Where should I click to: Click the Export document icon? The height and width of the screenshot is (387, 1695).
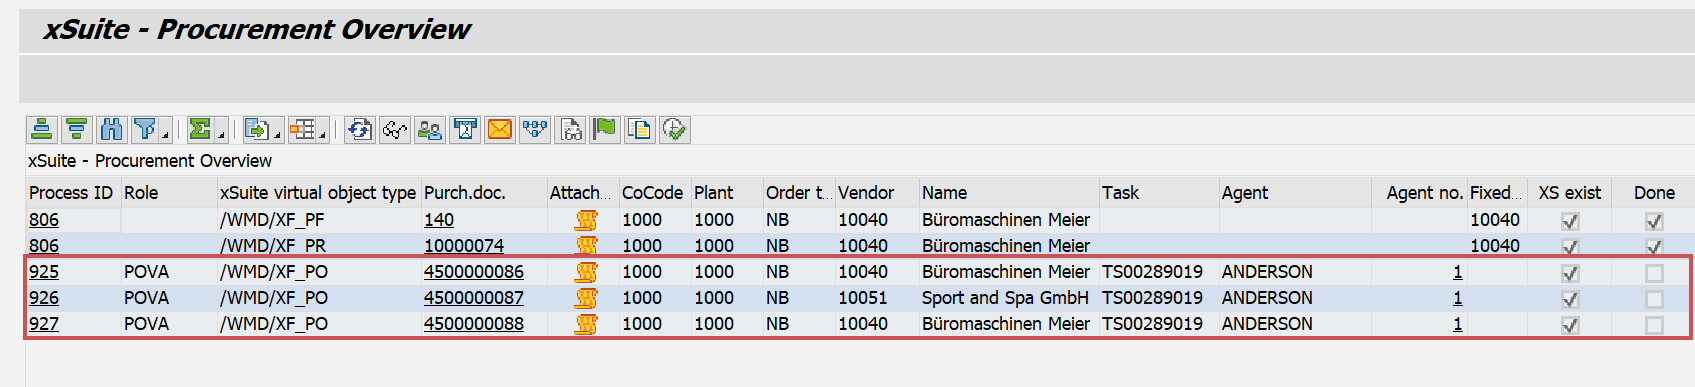tap(256, 129)
